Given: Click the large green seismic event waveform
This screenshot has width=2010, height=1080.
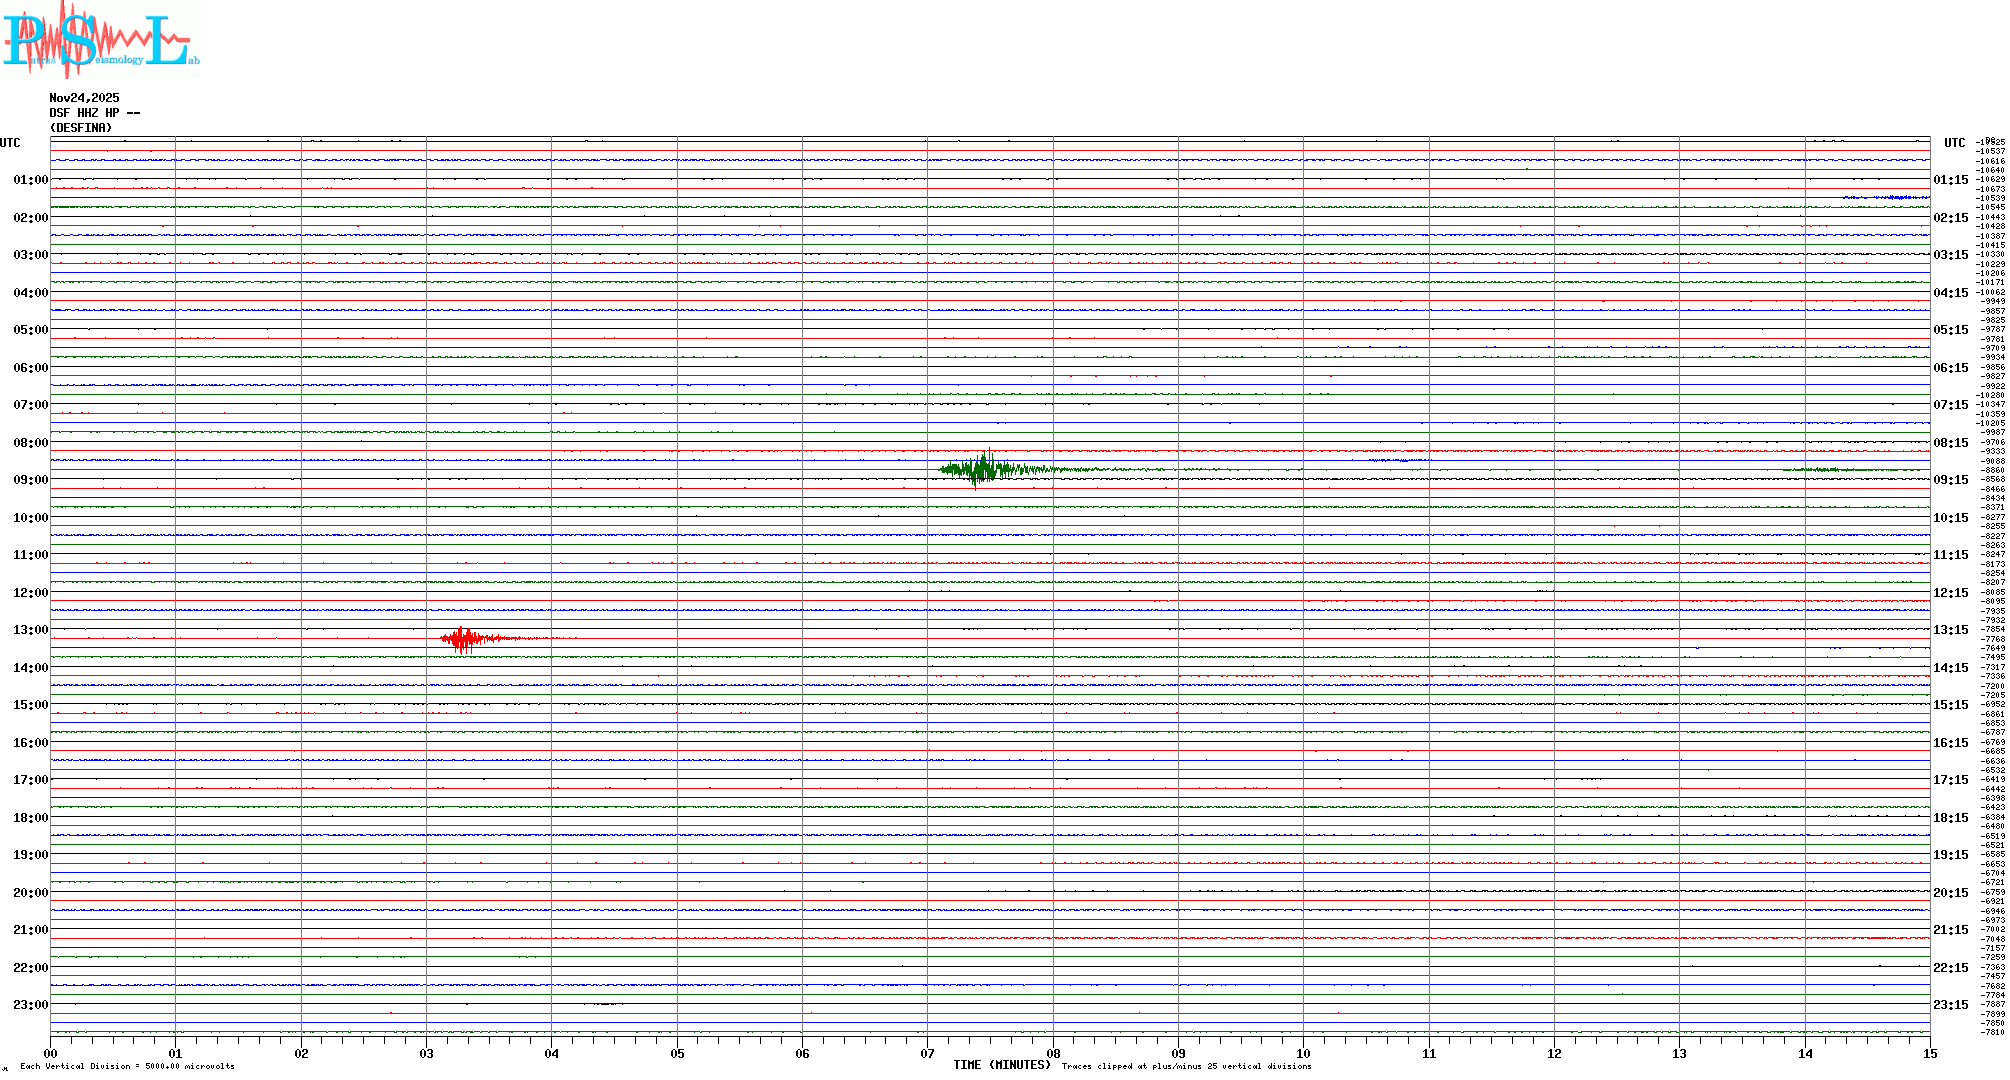Looking at the screenshot, I should (983, 468).
